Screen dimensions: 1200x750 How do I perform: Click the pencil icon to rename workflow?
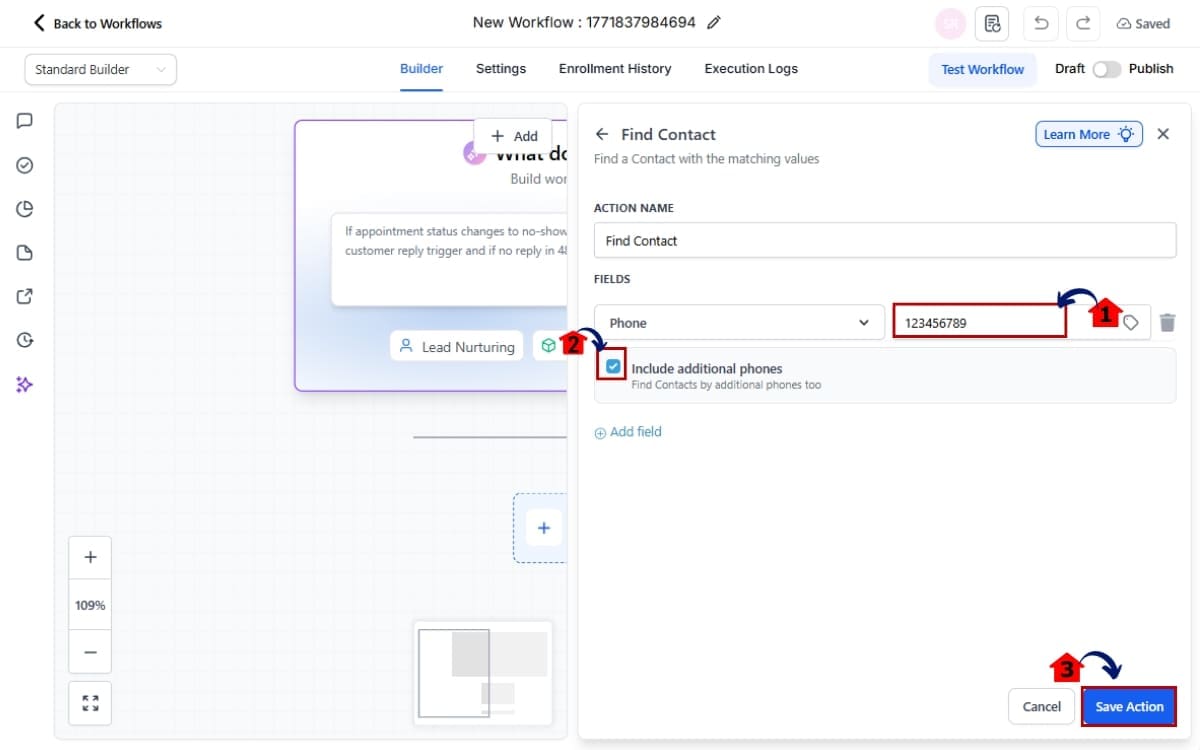click(713, 23)
